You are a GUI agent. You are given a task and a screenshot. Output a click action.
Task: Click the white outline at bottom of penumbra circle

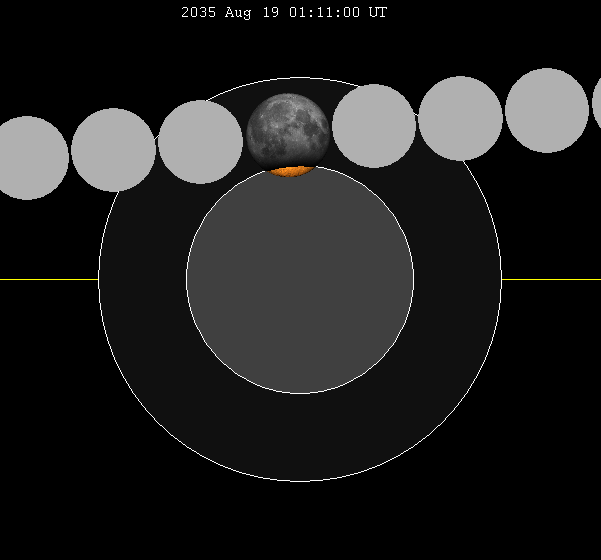click(300, 481)
